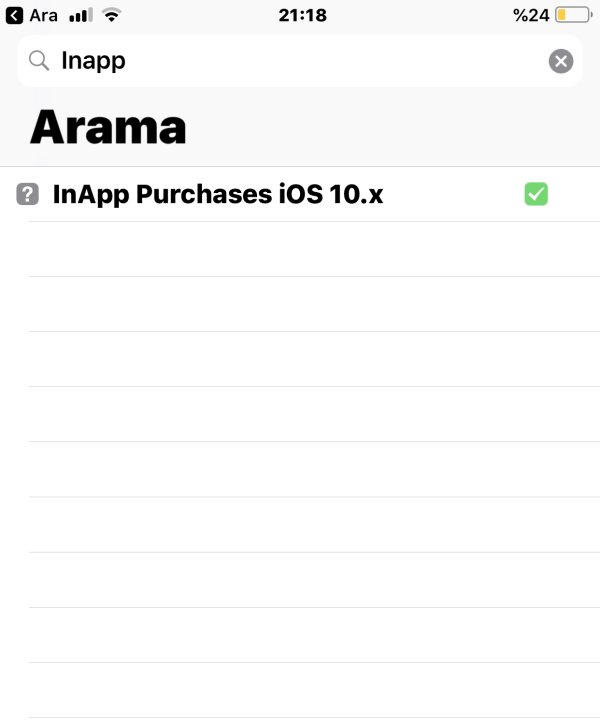Screen dimensions: 600x726
Task: Tap the question mark package icon
Action: (x=28, y=194)
